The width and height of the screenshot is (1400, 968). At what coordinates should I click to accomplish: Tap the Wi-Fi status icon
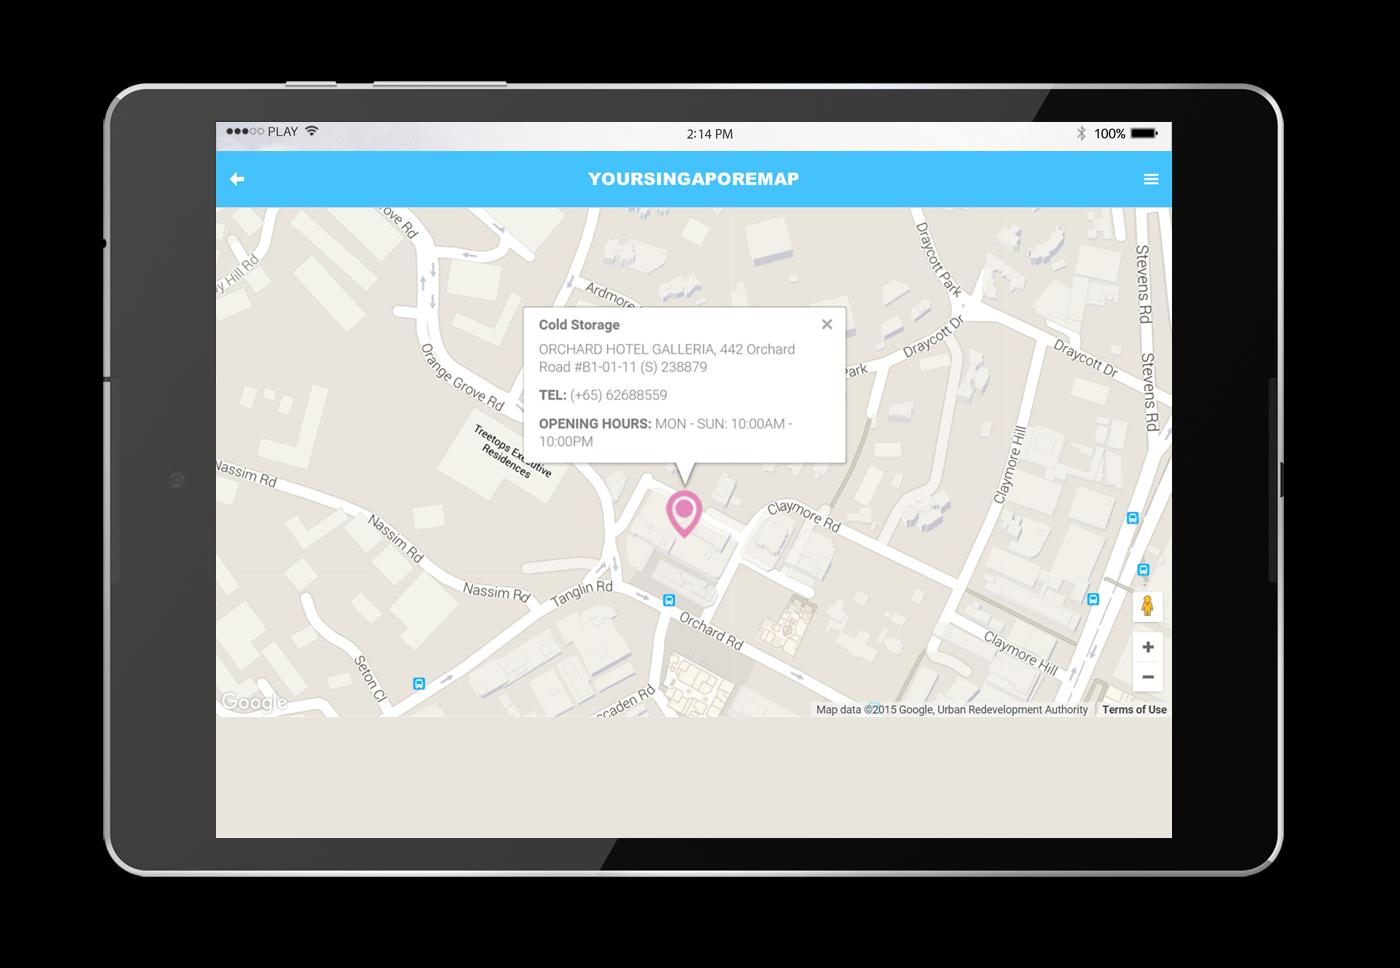(312, 131)
